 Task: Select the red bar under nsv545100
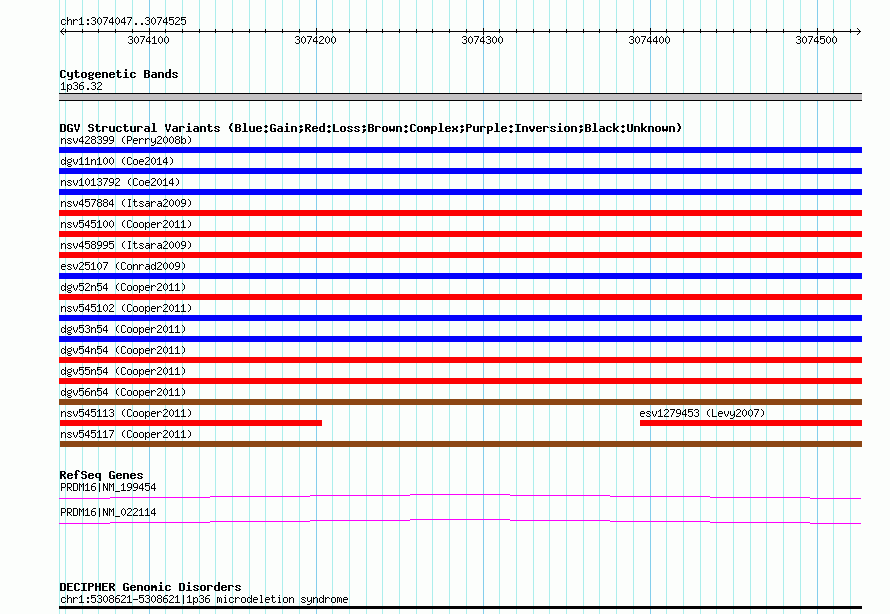point(460,234)
